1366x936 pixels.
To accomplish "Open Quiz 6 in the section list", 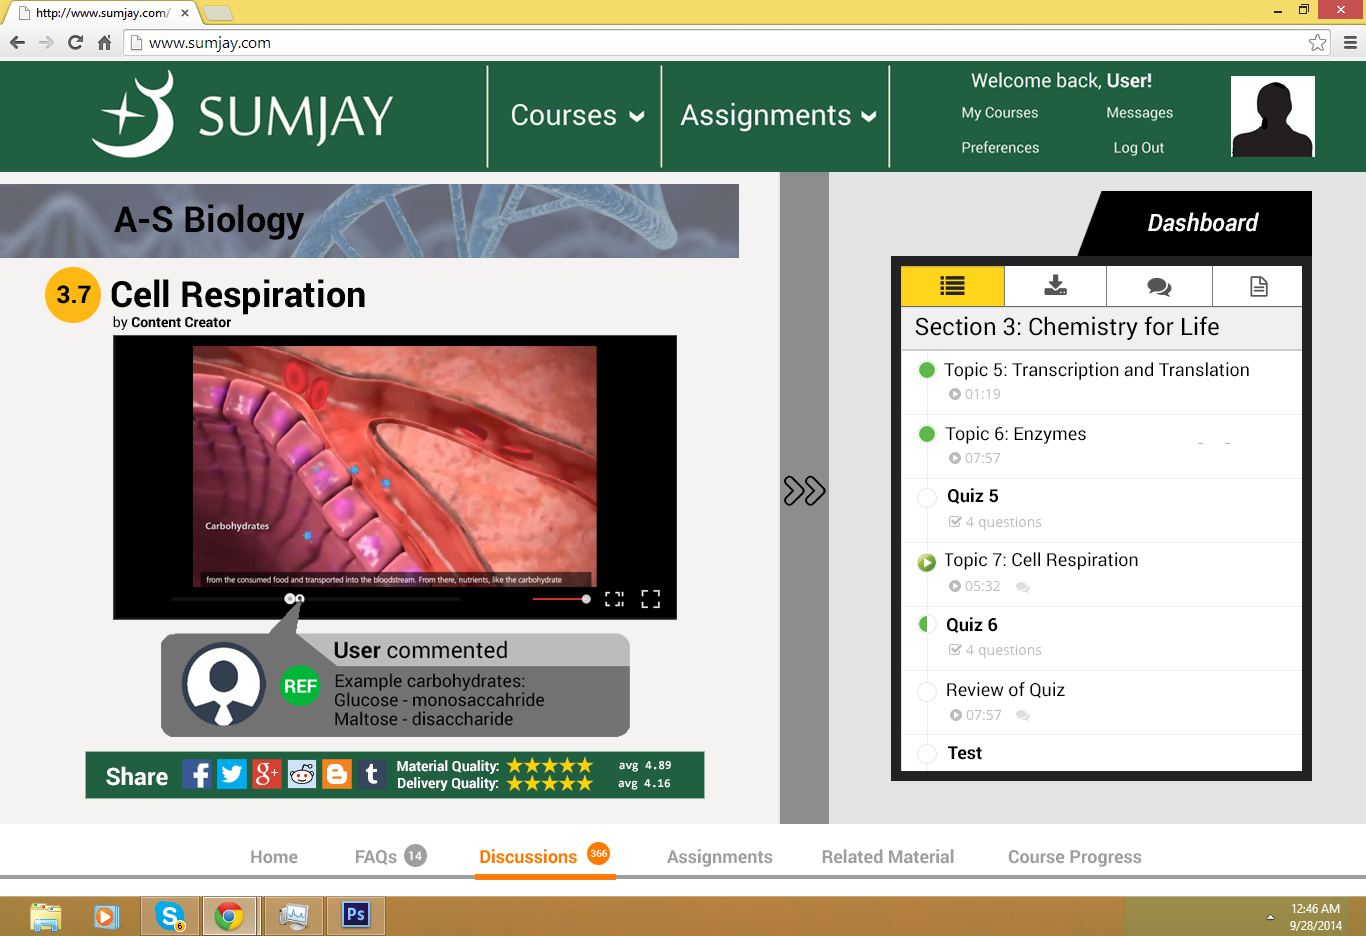I will pyautogui.click(x=971, y=625).
